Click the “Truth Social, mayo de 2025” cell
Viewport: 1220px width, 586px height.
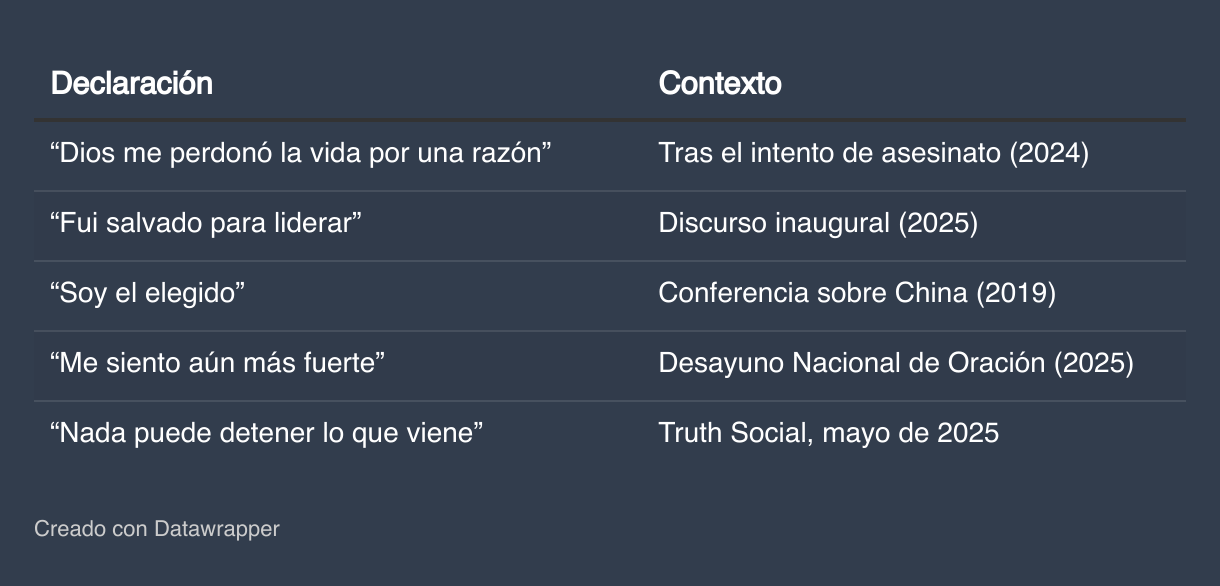point(828,433)
